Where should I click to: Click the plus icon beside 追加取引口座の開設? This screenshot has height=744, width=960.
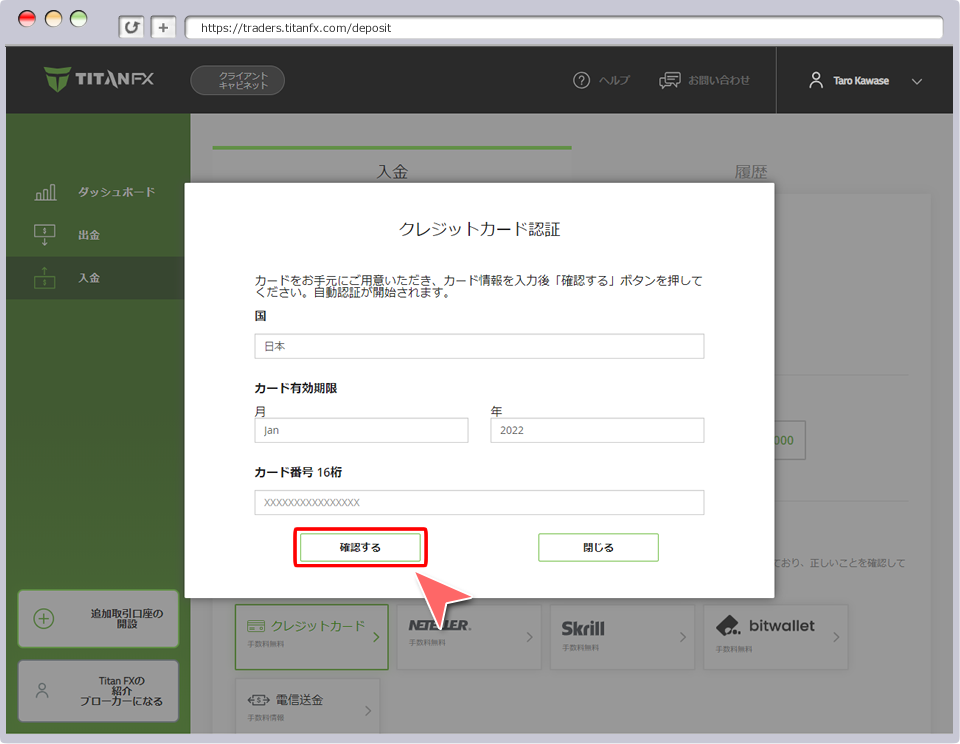pos(43,618)
